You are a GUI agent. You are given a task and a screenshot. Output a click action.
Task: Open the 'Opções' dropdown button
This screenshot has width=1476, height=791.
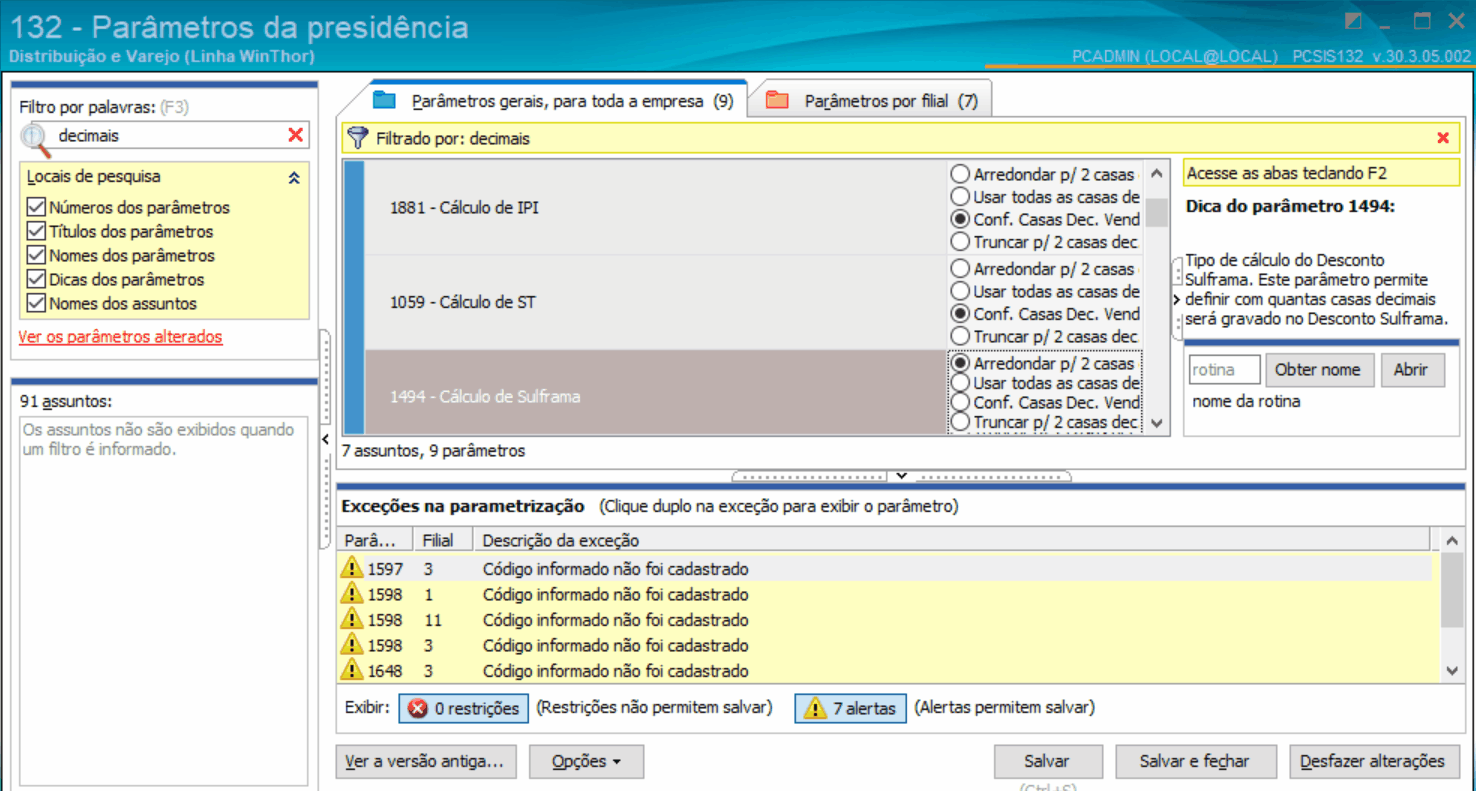[x=586, y=762]
